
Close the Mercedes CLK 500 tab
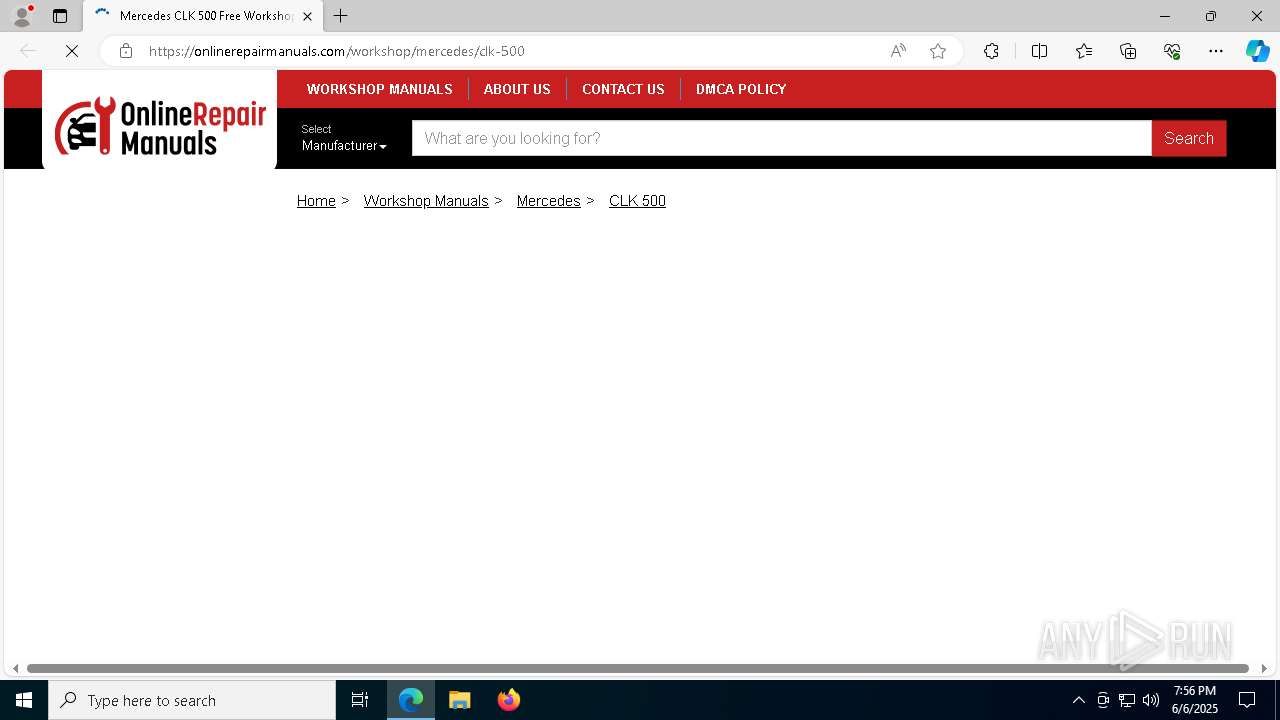pos(307,16)
